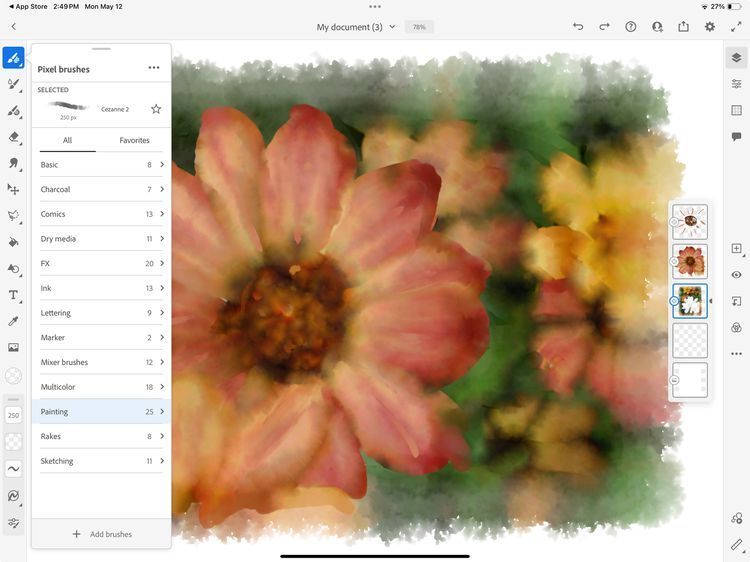This screenshot has height=562, width=750.
Task: Pick the Eyedropper tool
Action: tap(14, 321)
